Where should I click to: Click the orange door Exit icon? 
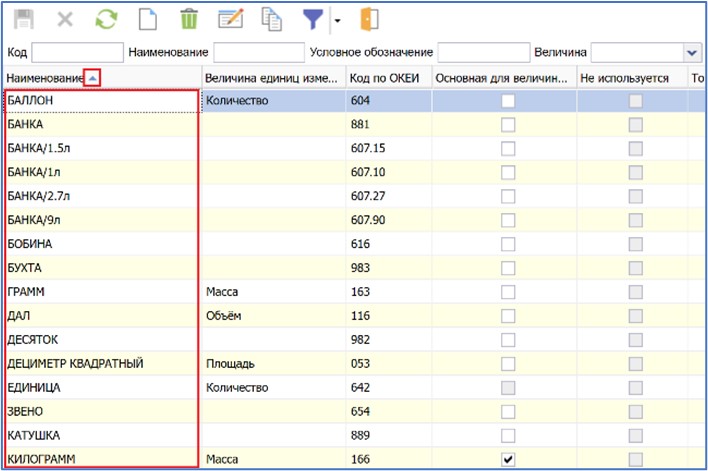click(369, 20)
